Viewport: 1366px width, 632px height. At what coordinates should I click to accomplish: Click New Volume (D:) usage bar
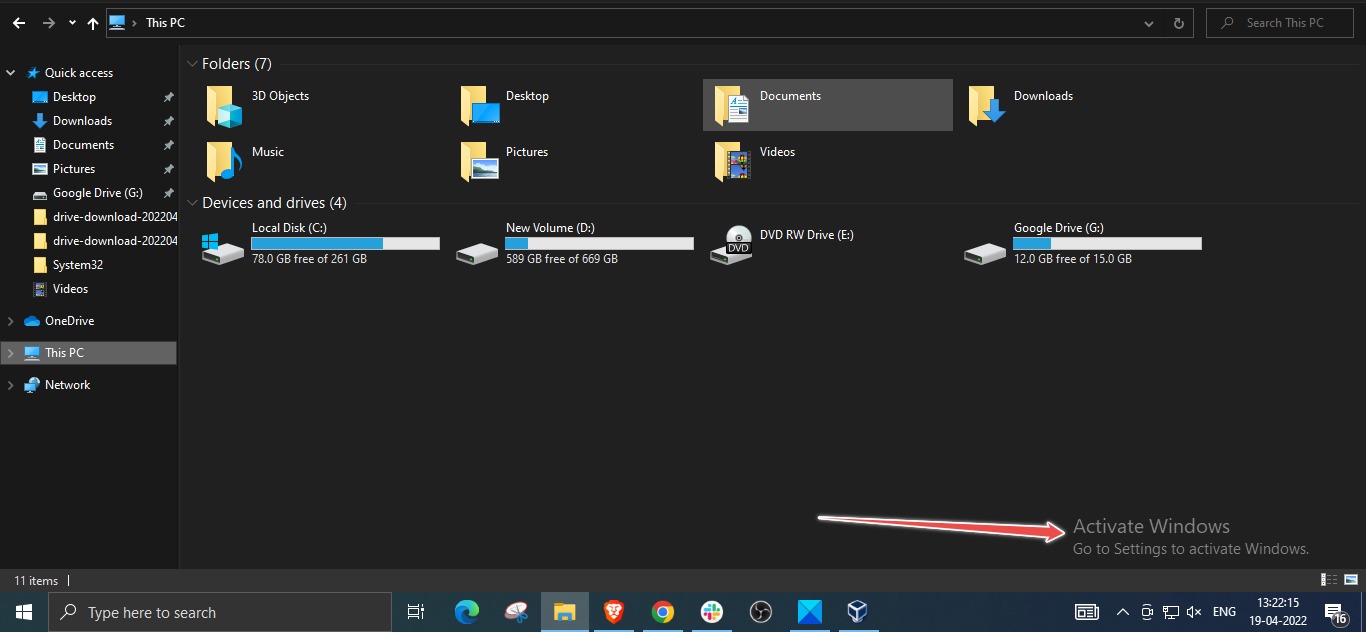[599, 243]
